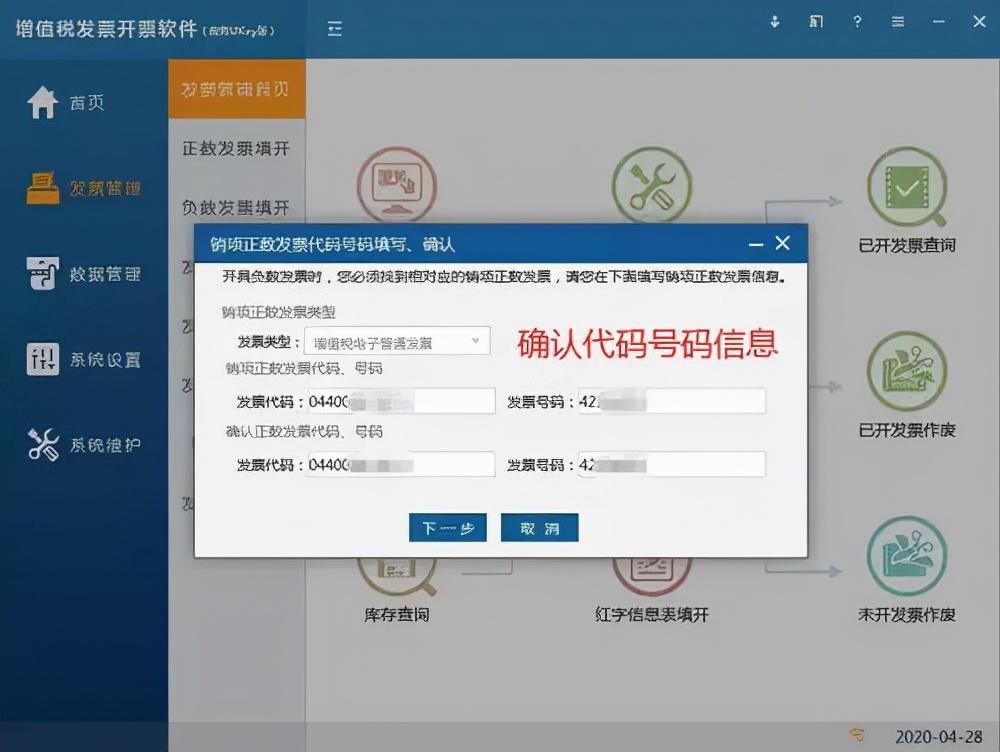Select 发票管理 in left sidebar
The image size is (1000, 752).
[84, 188]
